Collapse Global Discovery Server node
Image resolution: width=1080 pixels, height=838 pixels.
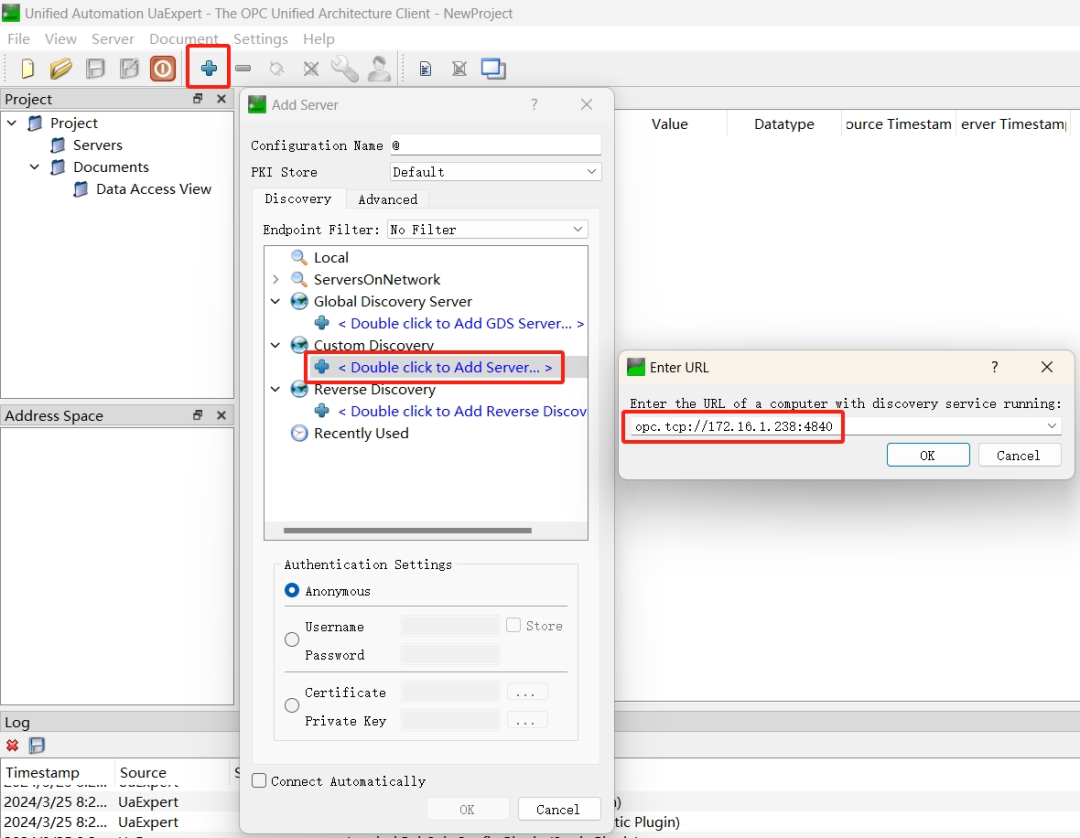pyautogui.click(x=276, y=302)
